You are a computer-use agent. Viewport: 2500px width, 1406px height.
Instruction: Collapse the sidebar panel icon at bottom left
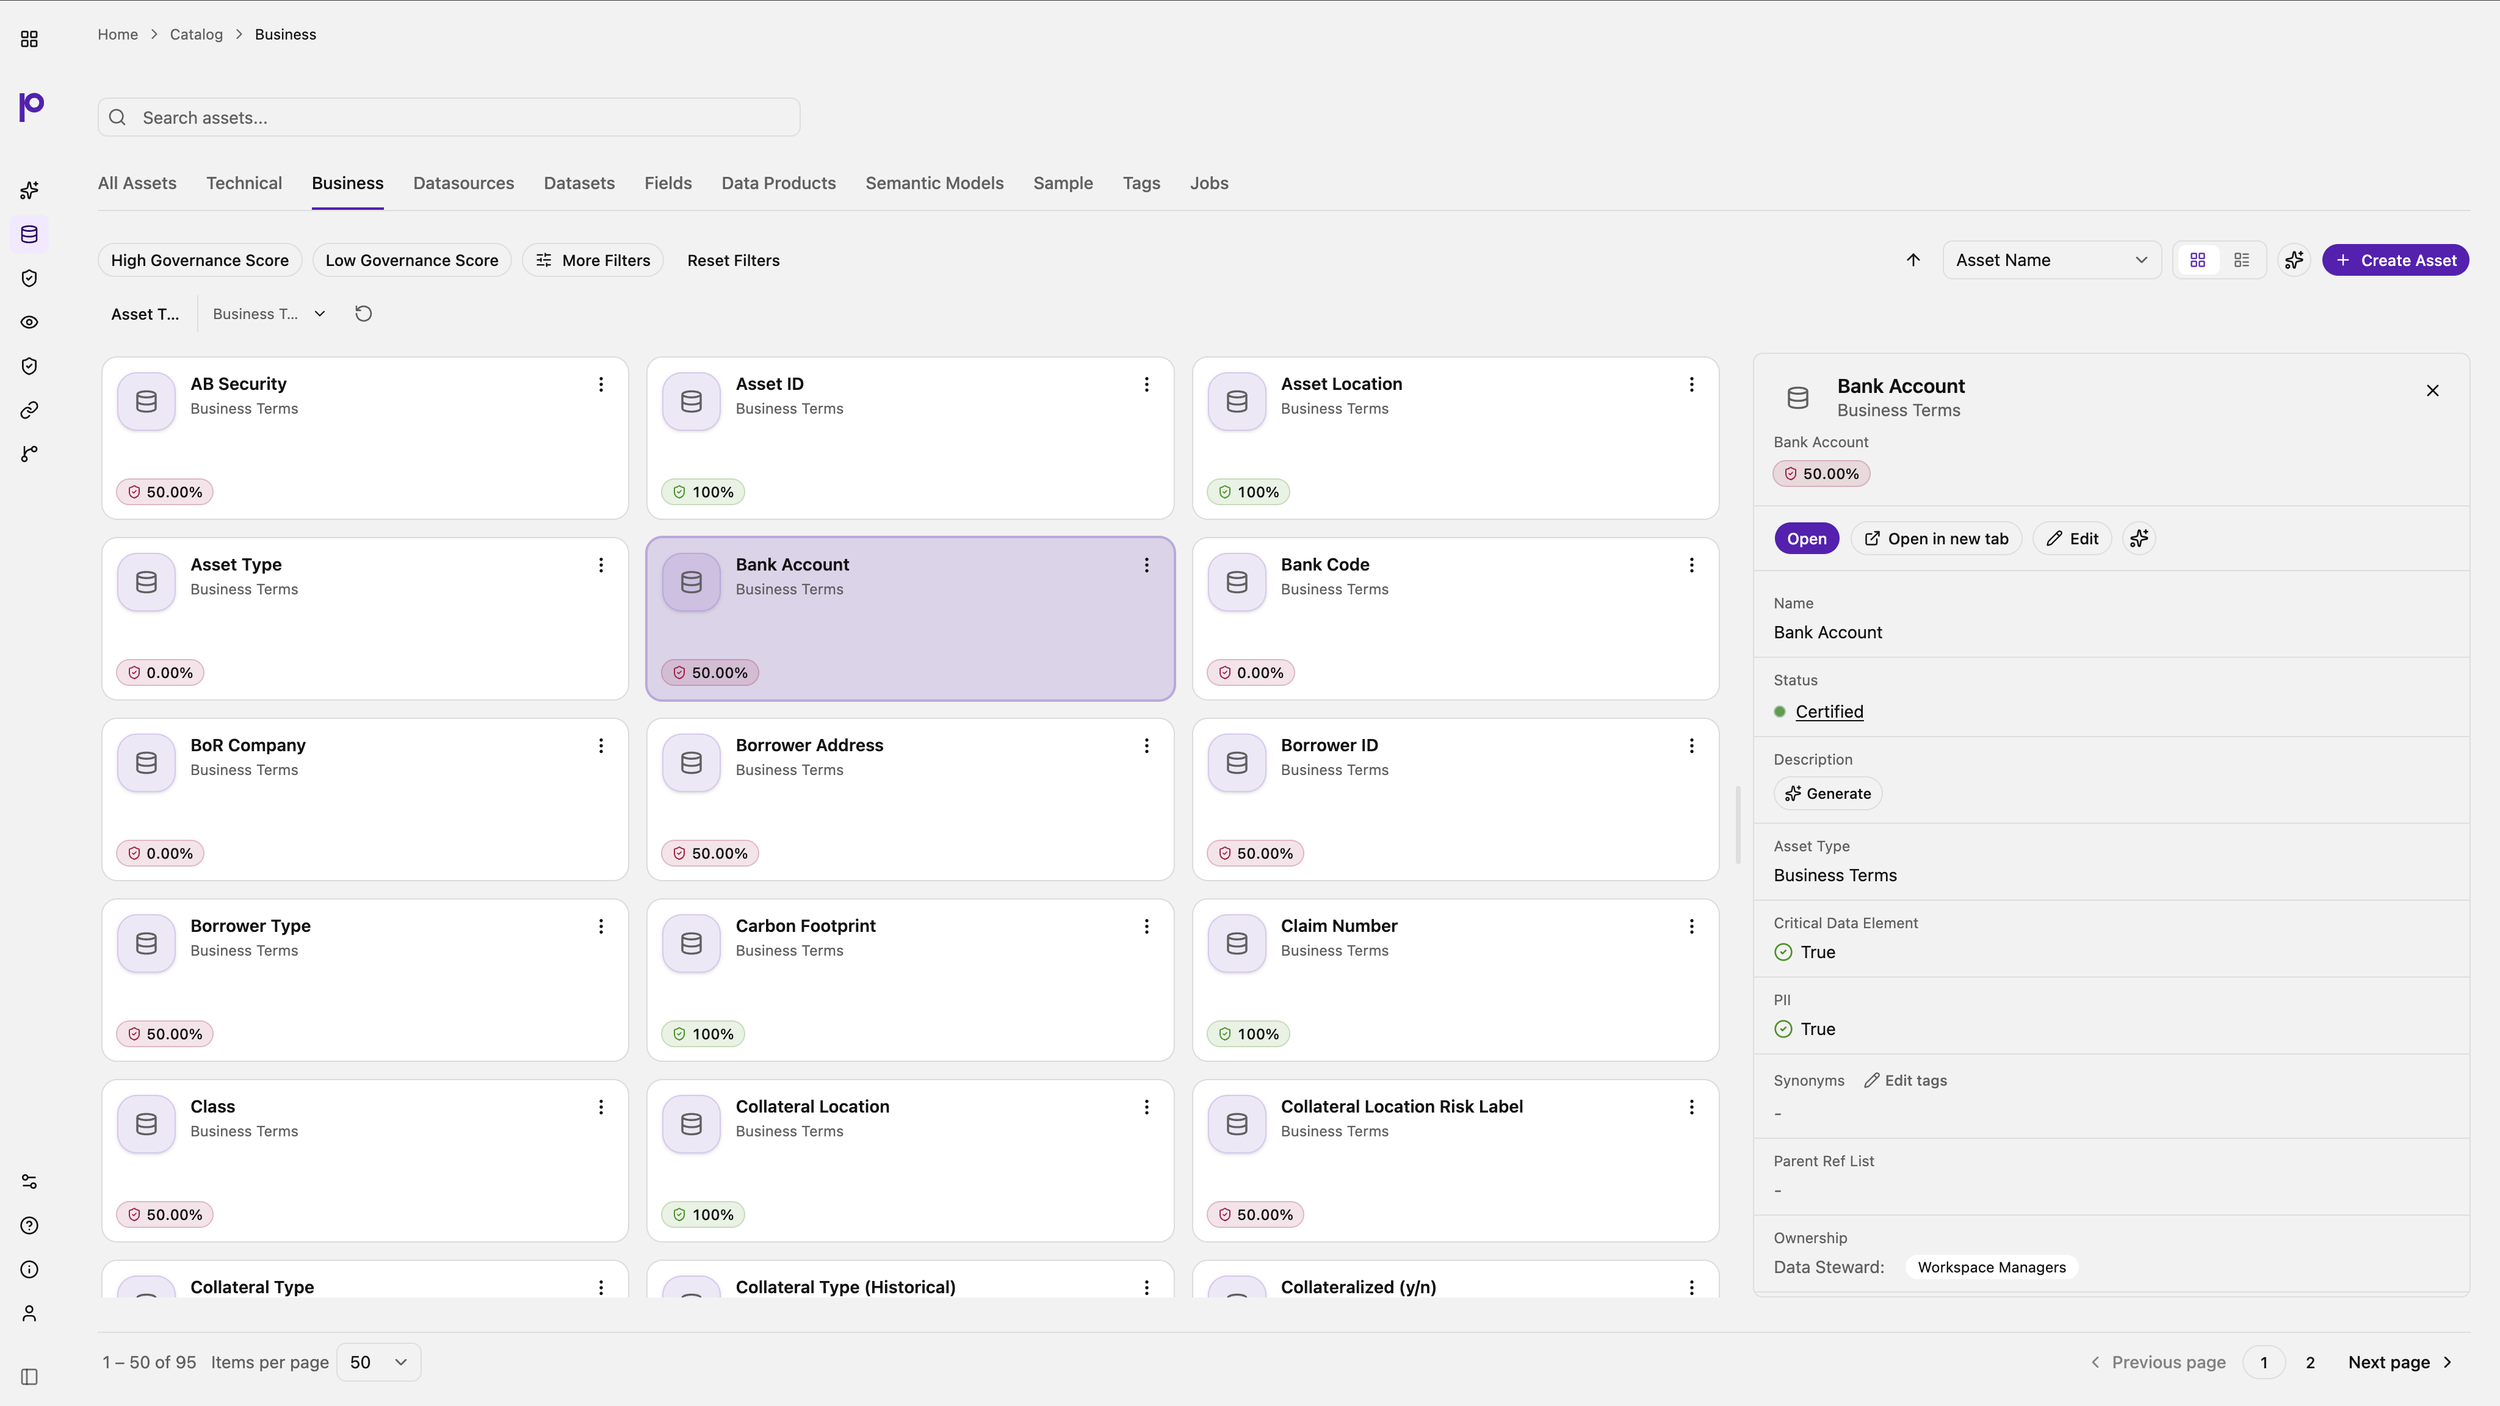(29, 1377)
